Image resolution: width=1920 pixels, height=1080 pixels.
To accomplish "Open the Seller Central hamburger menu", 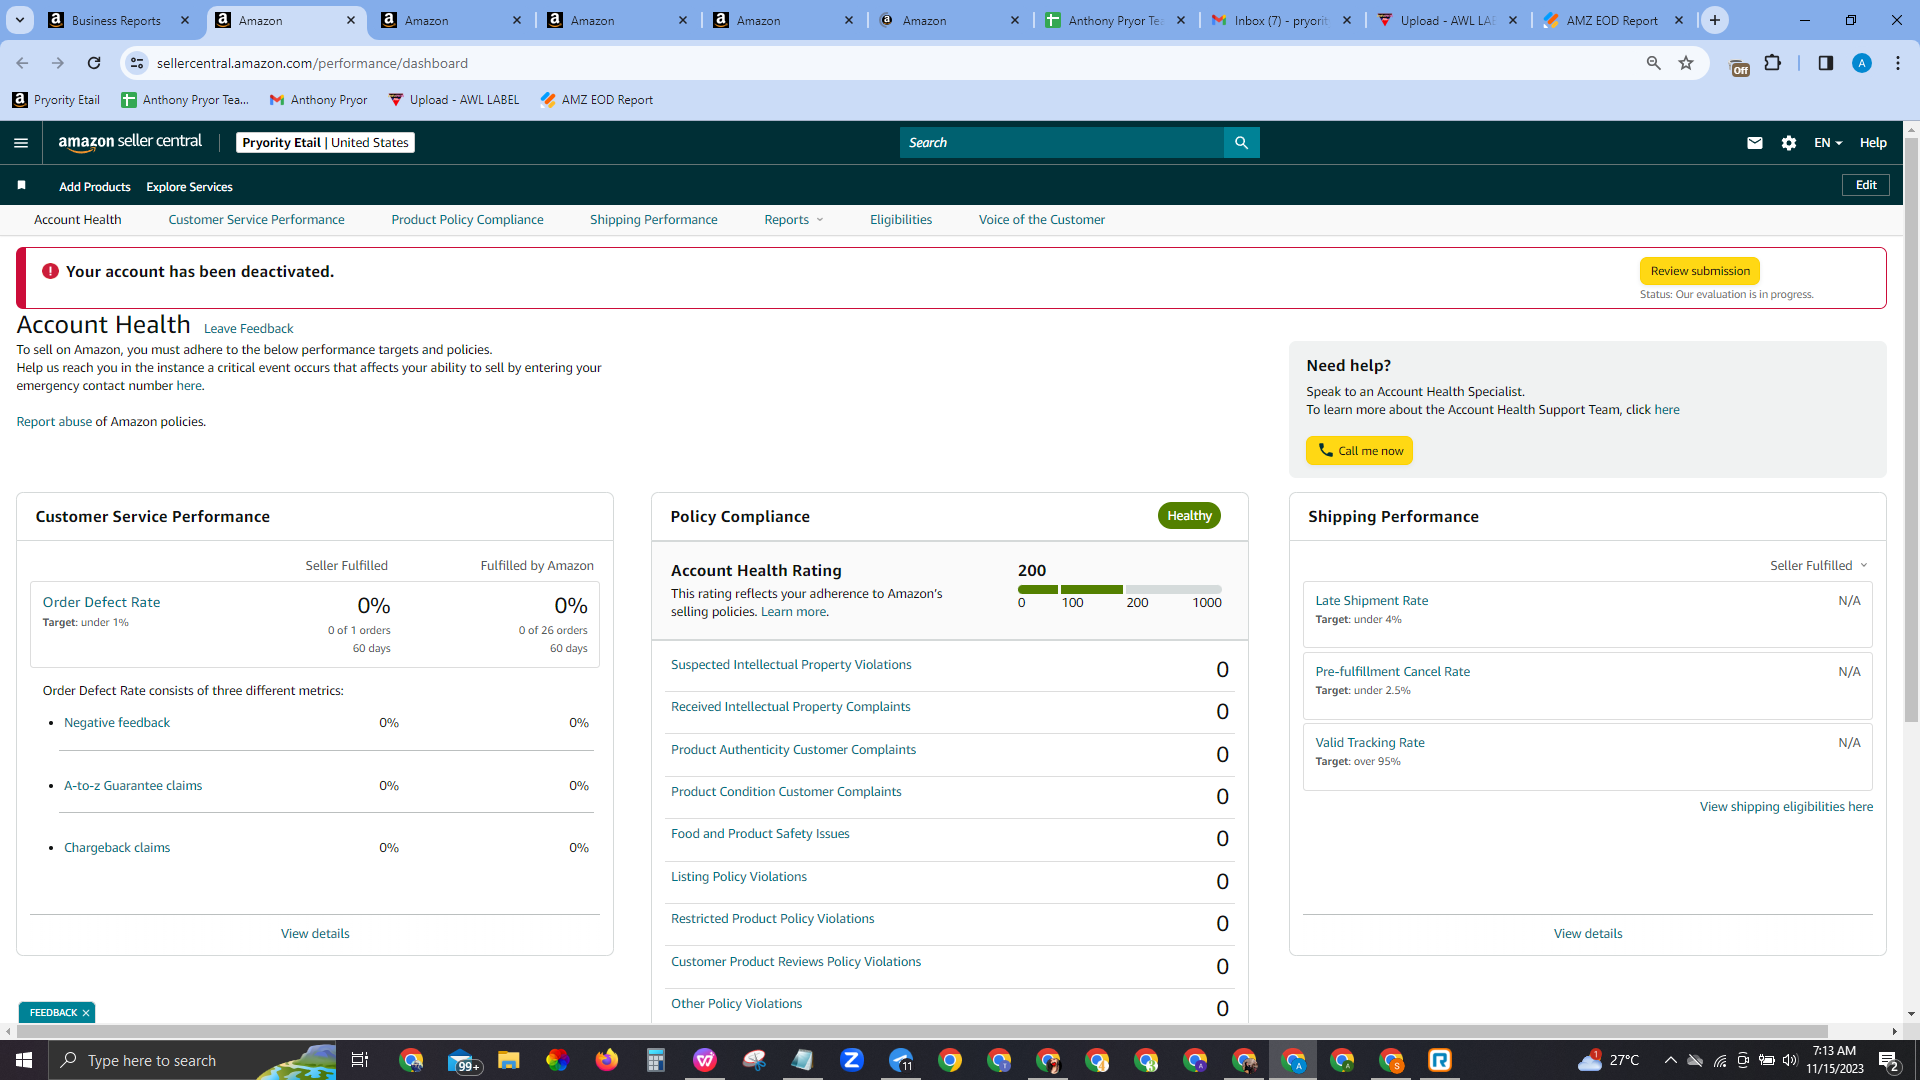I will tap(21, 143).
